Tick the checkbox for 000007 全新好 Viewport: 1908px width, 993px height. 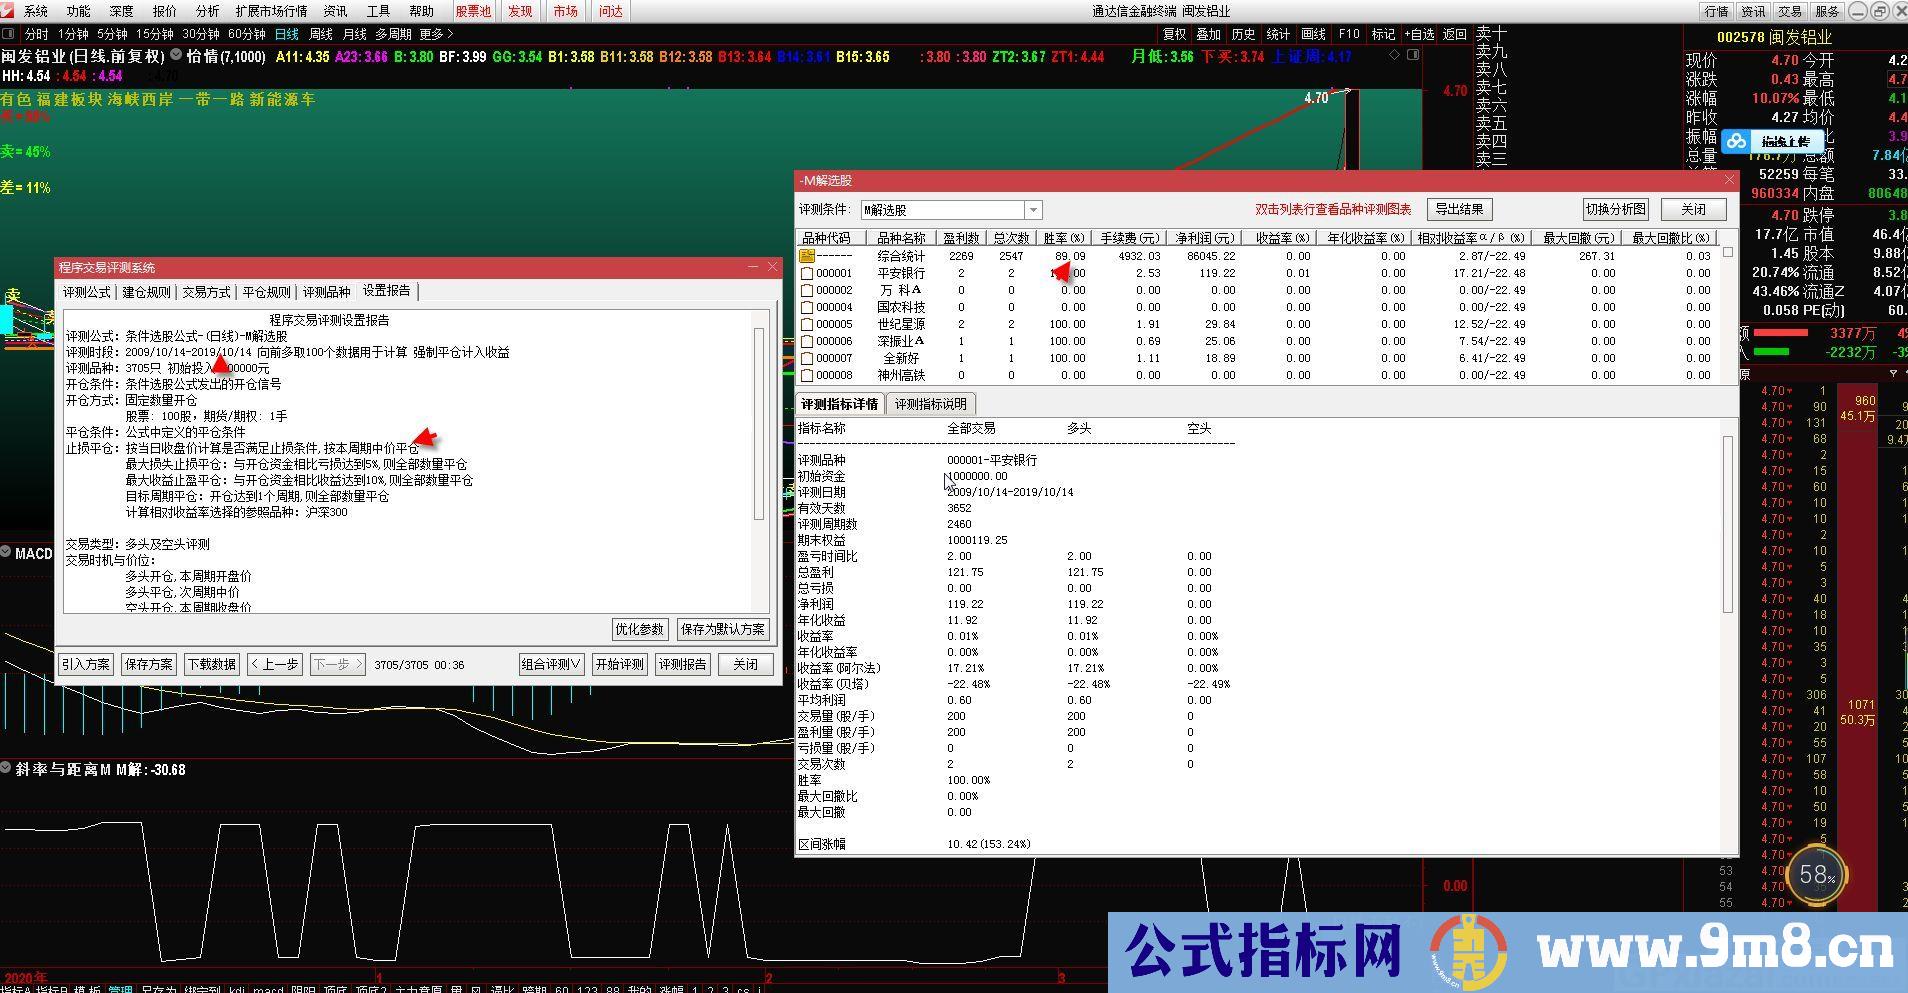point(807,358)
